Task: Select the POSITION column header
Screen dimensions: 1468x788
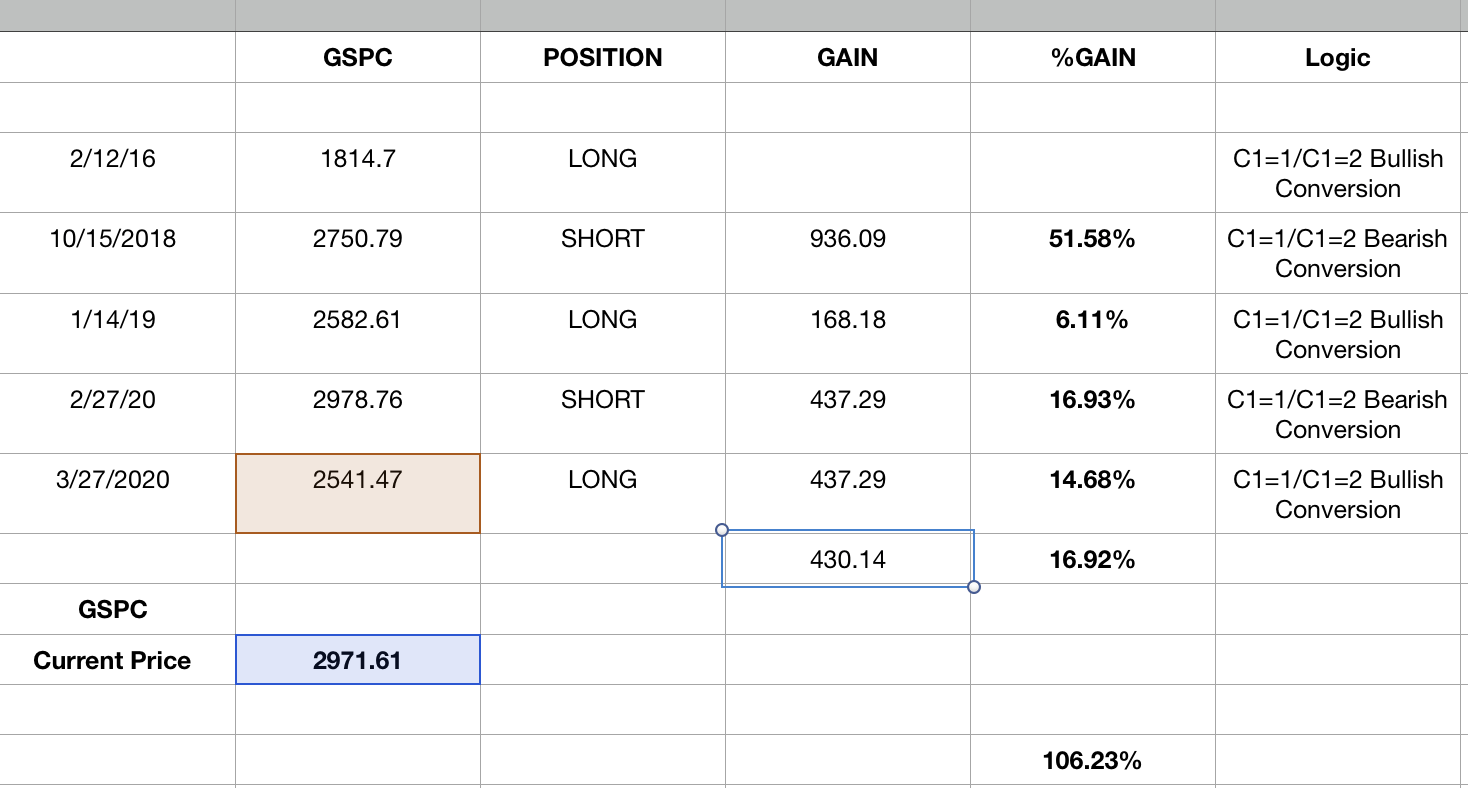Action: click(x=603, y=58)
